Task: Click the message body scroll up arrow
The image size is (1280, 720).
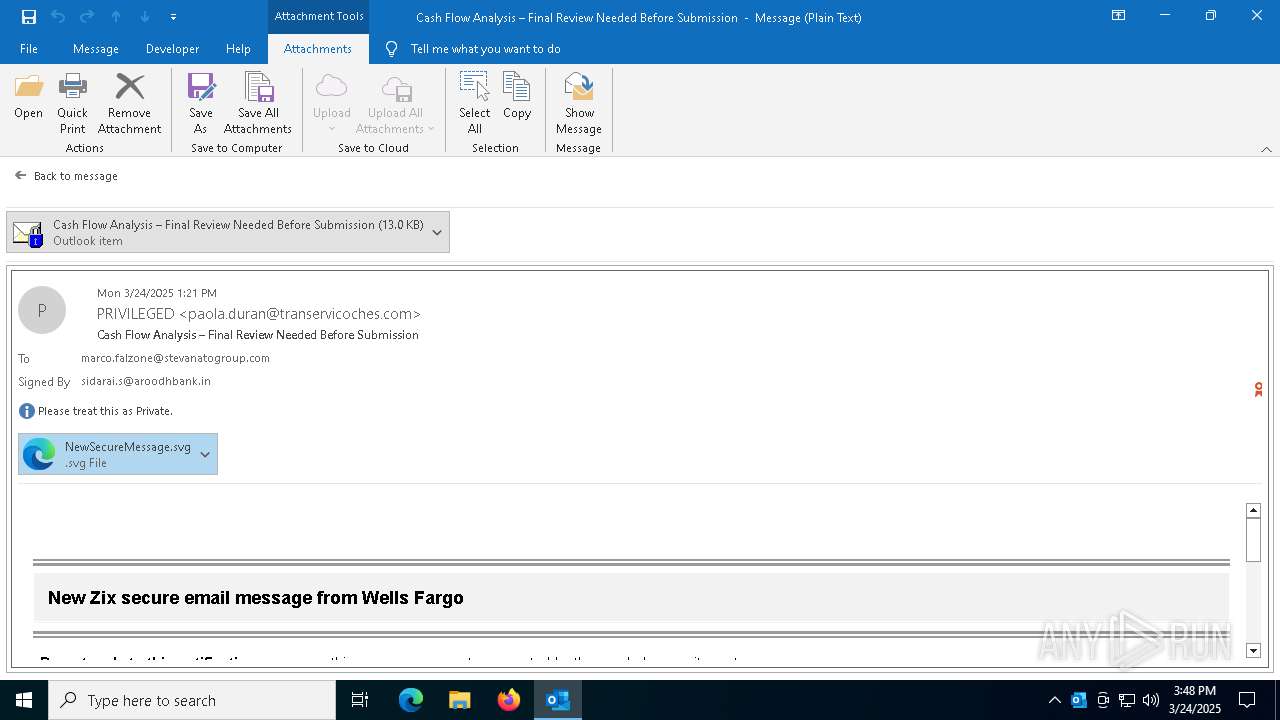Action: point(1253,511)
